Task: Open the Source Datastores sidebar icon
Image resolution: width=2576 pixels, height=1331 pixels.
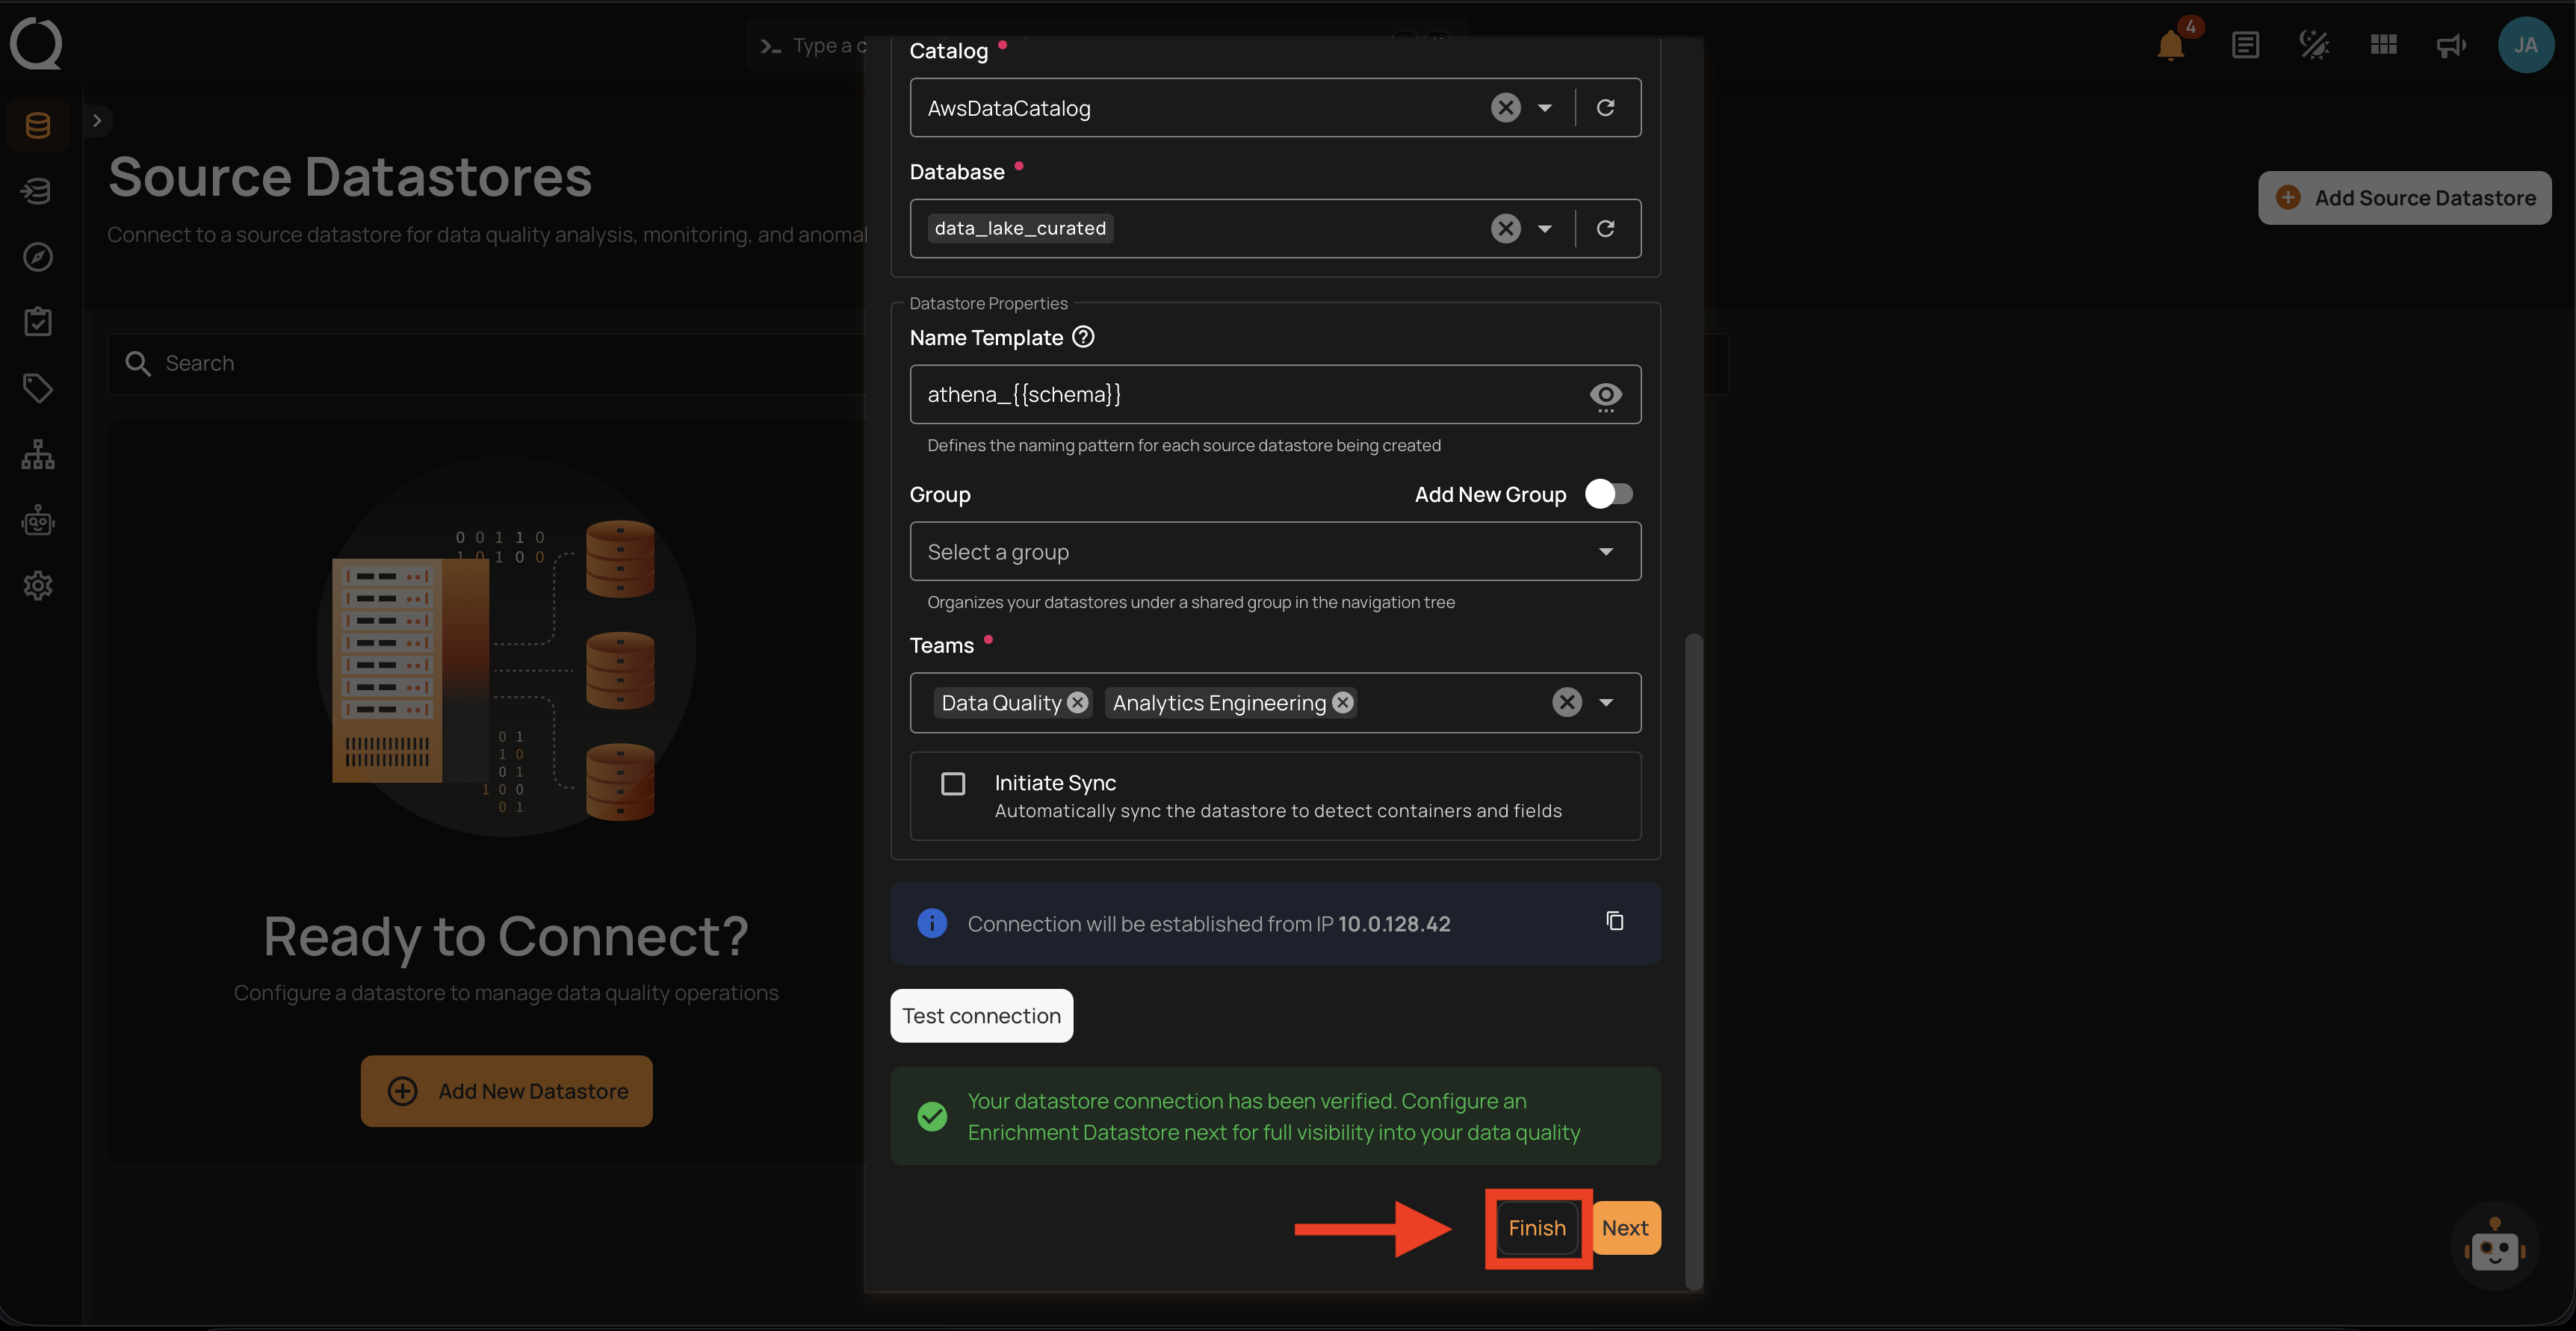Action: click(38, 125)
